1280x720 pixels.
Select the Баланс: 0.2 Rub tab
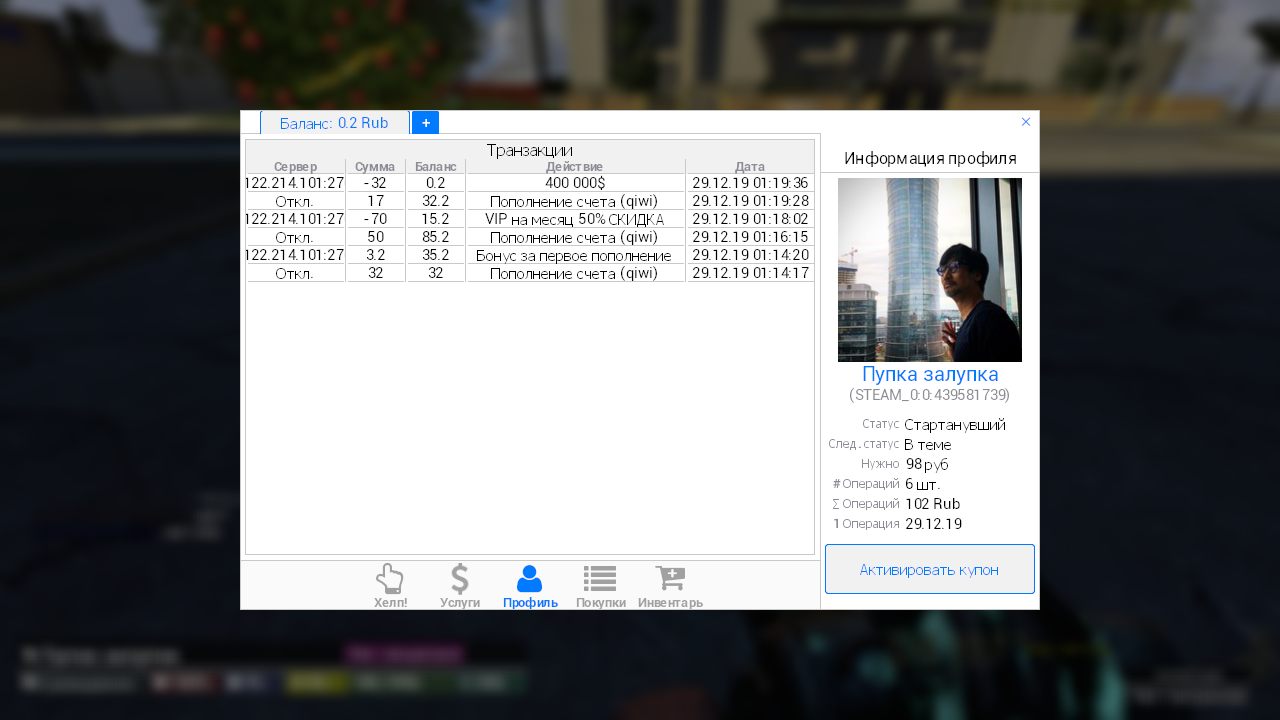pyautogui.click(x=334, y=123)
